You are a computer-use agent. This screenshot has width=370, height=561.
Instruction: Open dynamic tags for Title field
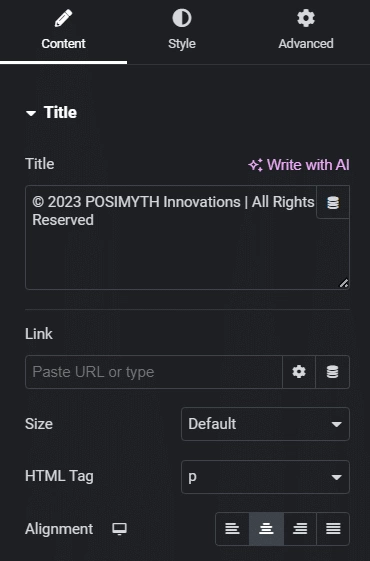point(333,202)
